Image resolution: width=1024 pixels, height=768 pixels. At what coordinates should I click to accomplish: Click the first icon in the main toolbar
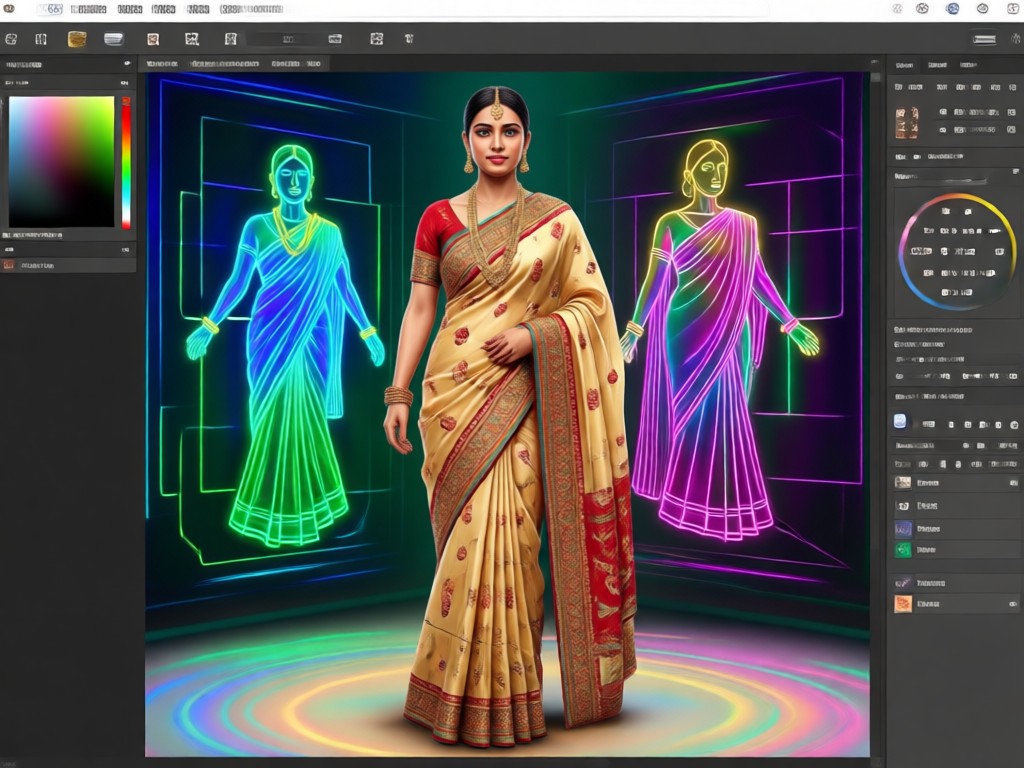10,39
